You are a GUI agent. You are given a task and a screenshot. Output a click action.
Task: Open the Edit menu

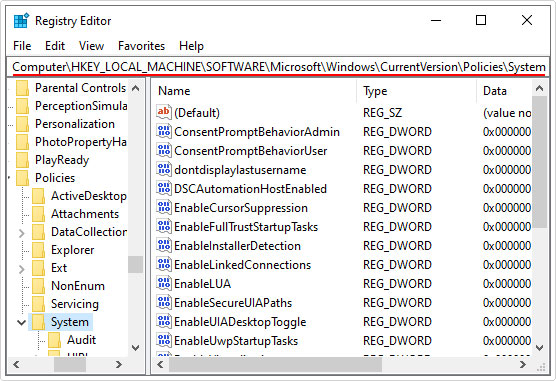(55, 46)
